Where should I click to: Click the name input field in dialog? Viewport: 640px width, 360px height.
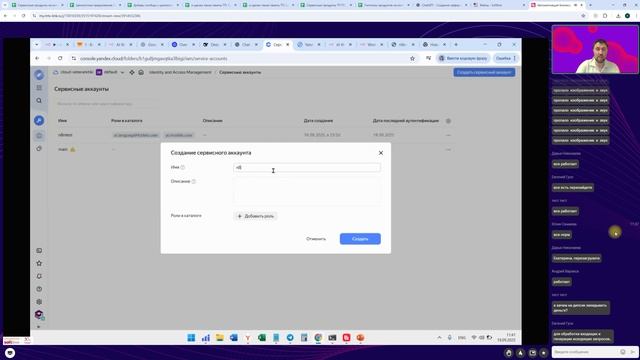tap(307, 167)
